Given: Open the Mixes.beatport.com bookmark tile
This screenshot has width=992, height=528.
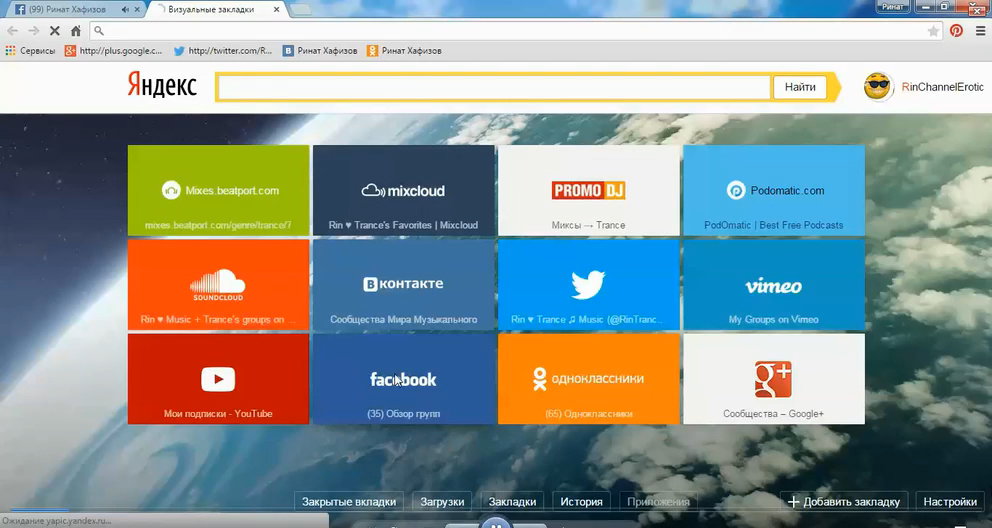Looking at the screenshot, I should [x=218, y=190].
